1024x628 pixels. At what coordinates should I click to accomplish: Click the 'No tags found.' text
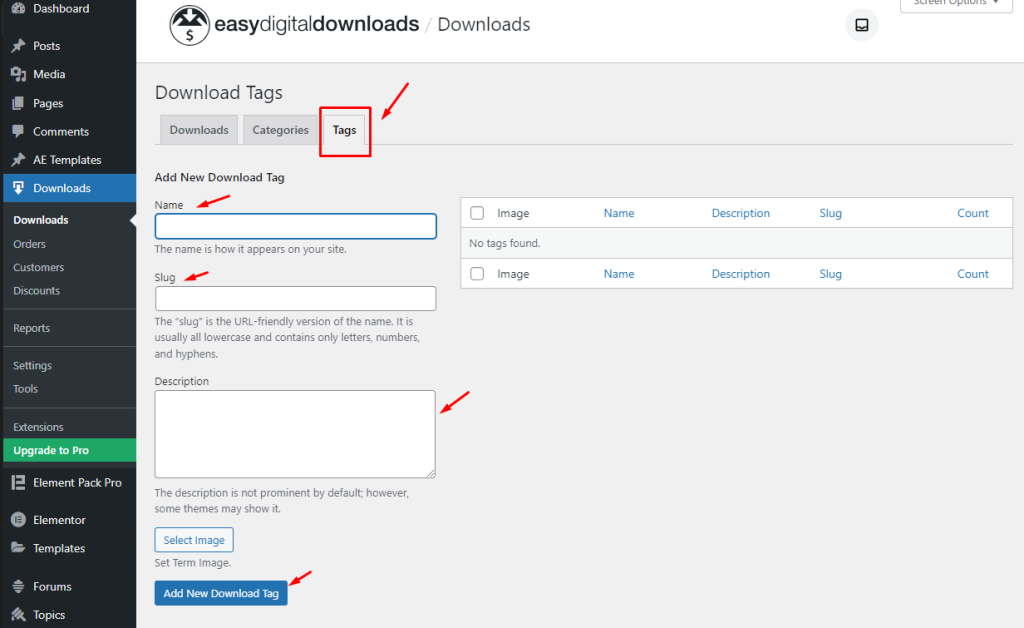(x=505, y=243)
